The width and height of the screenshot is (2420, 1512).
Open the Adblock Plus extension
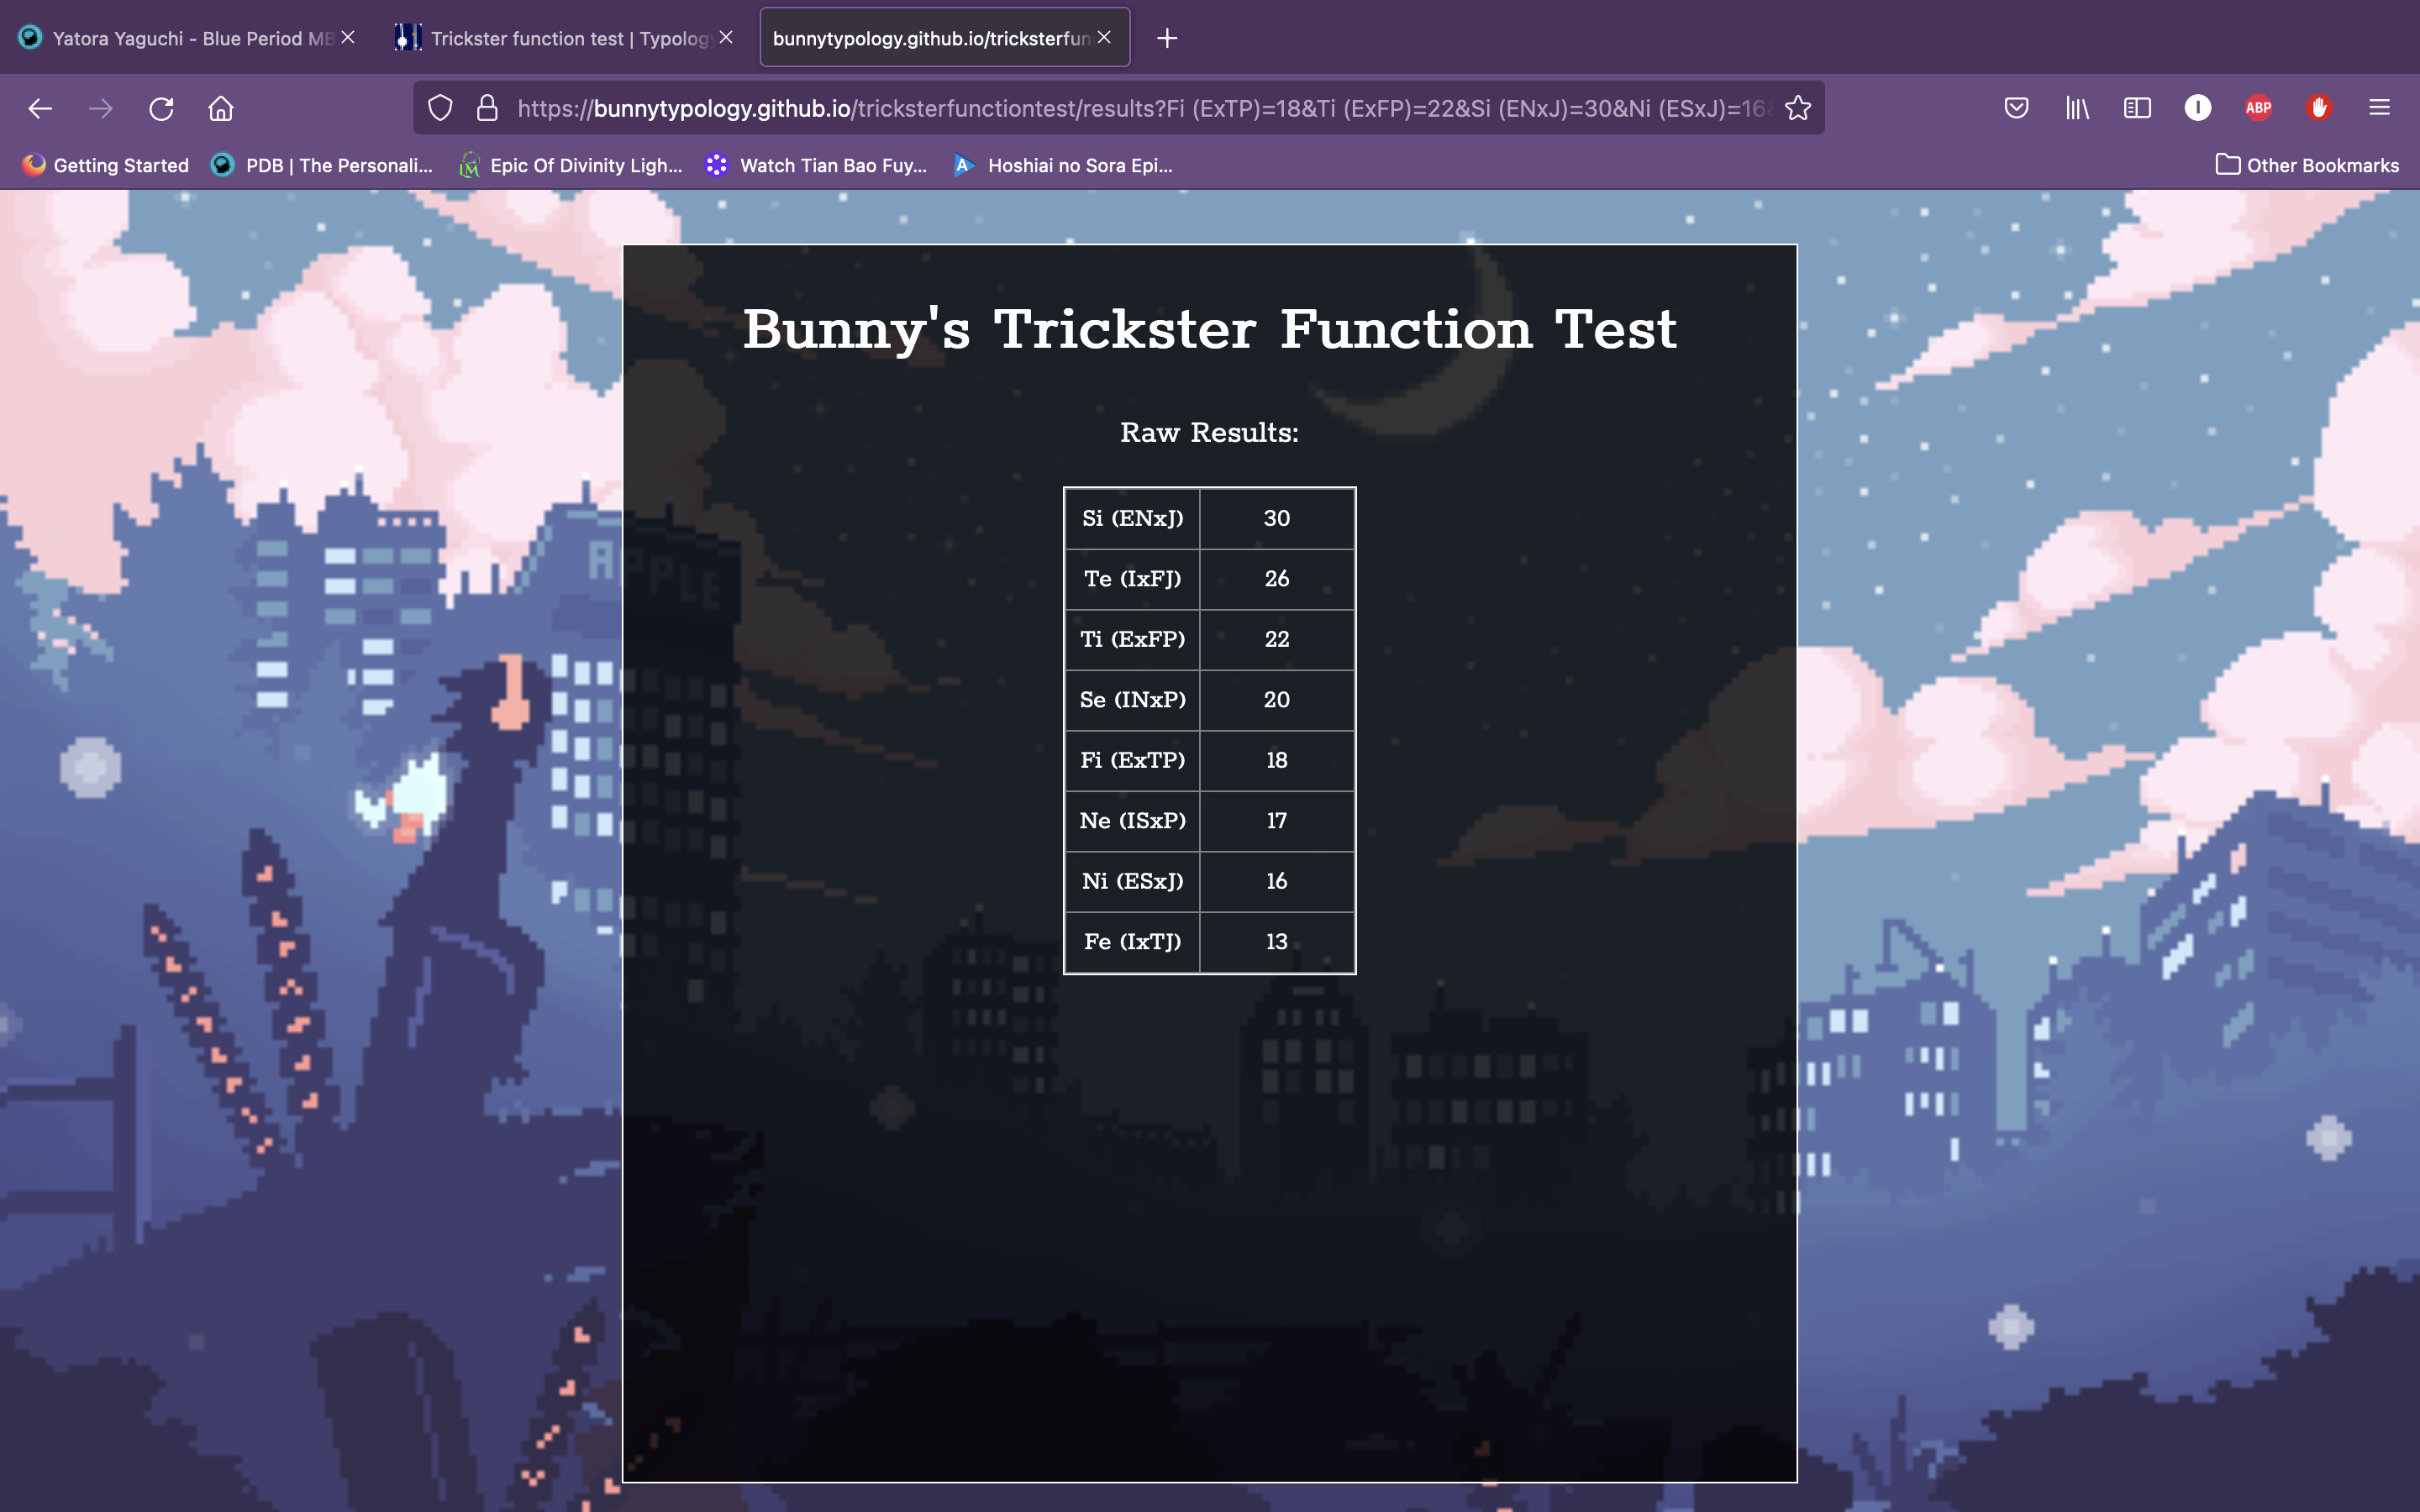2258,108
